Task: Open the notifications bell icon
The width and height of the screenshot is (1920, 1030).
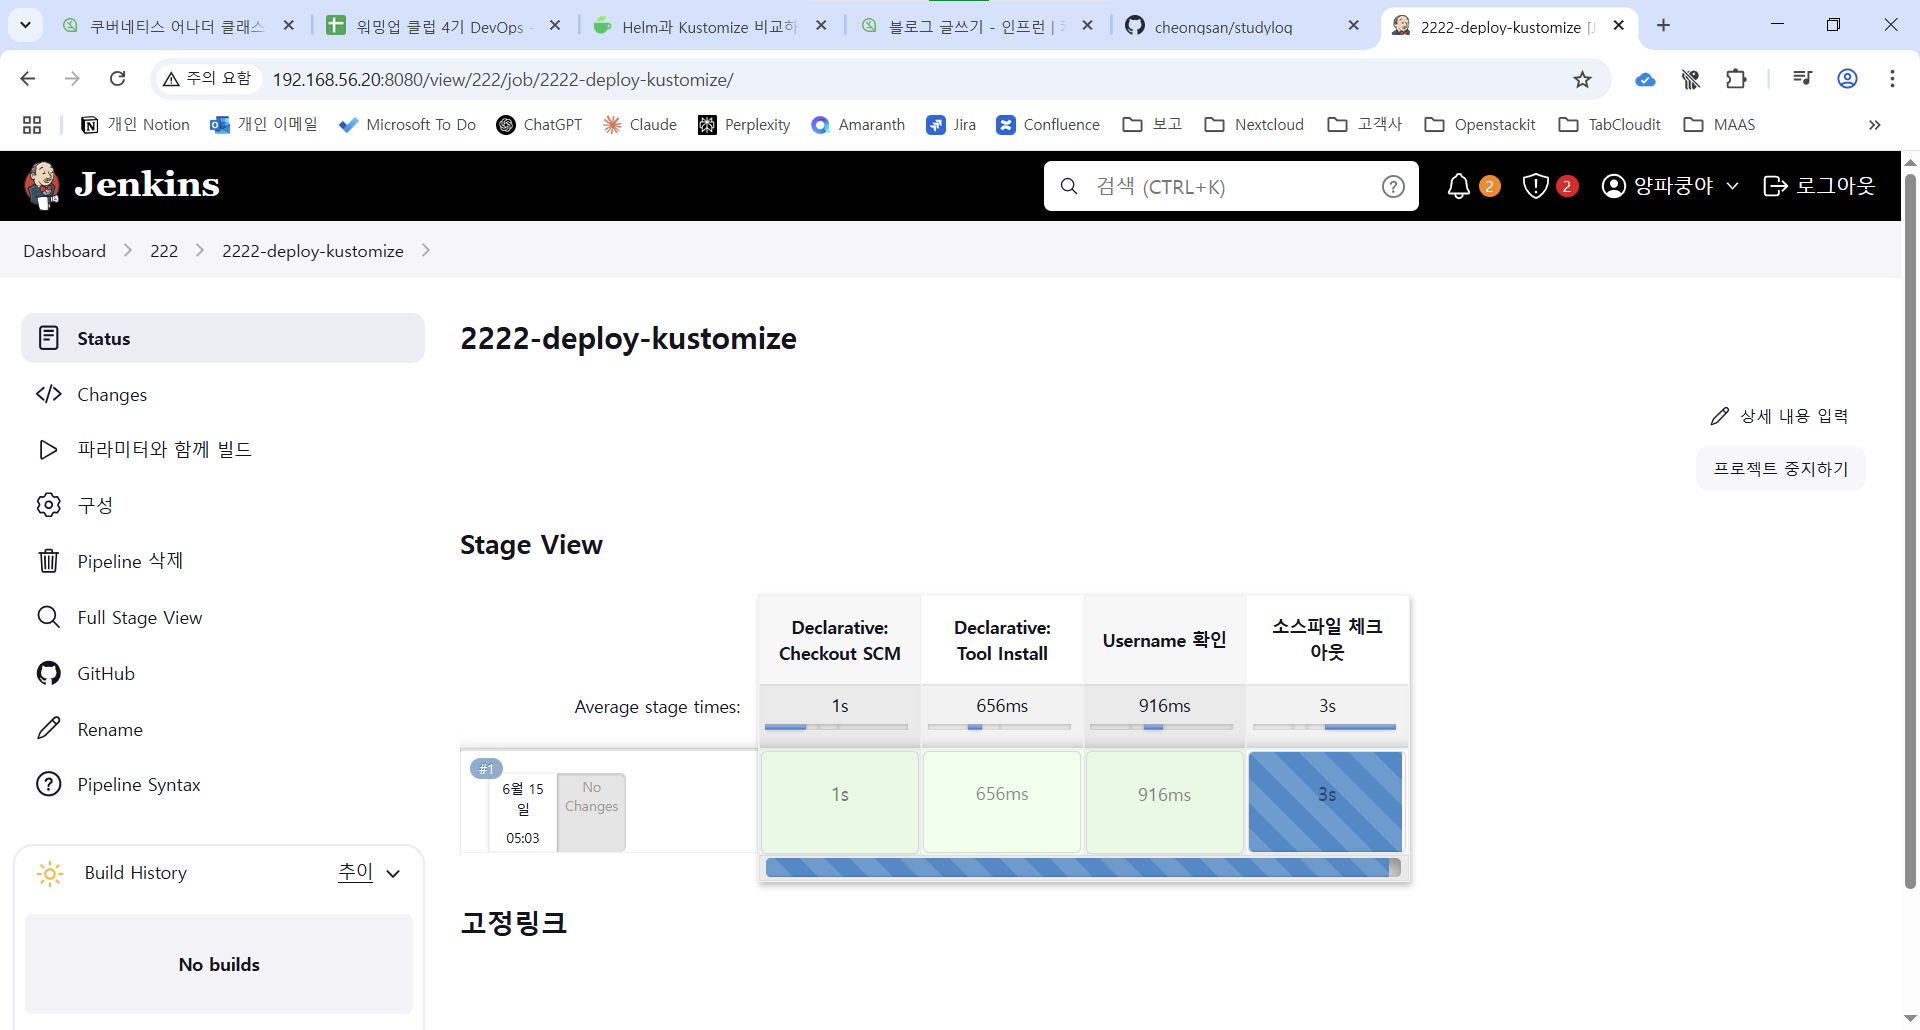Action: click(x=1459, y=186)
